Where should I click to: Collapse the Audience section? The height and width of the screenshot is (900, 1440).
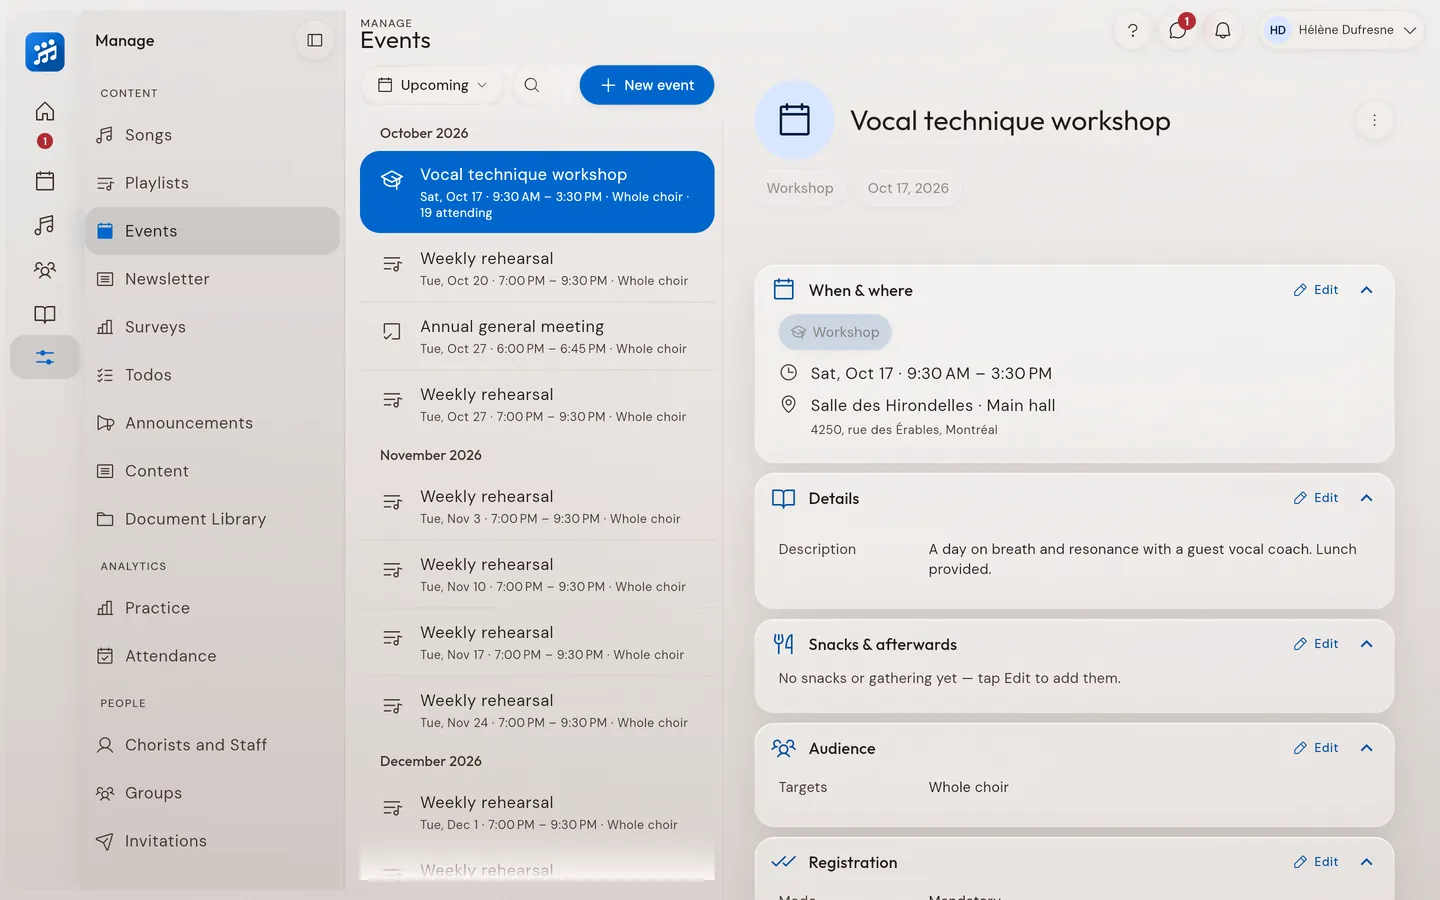click(x=1366, y=748)
